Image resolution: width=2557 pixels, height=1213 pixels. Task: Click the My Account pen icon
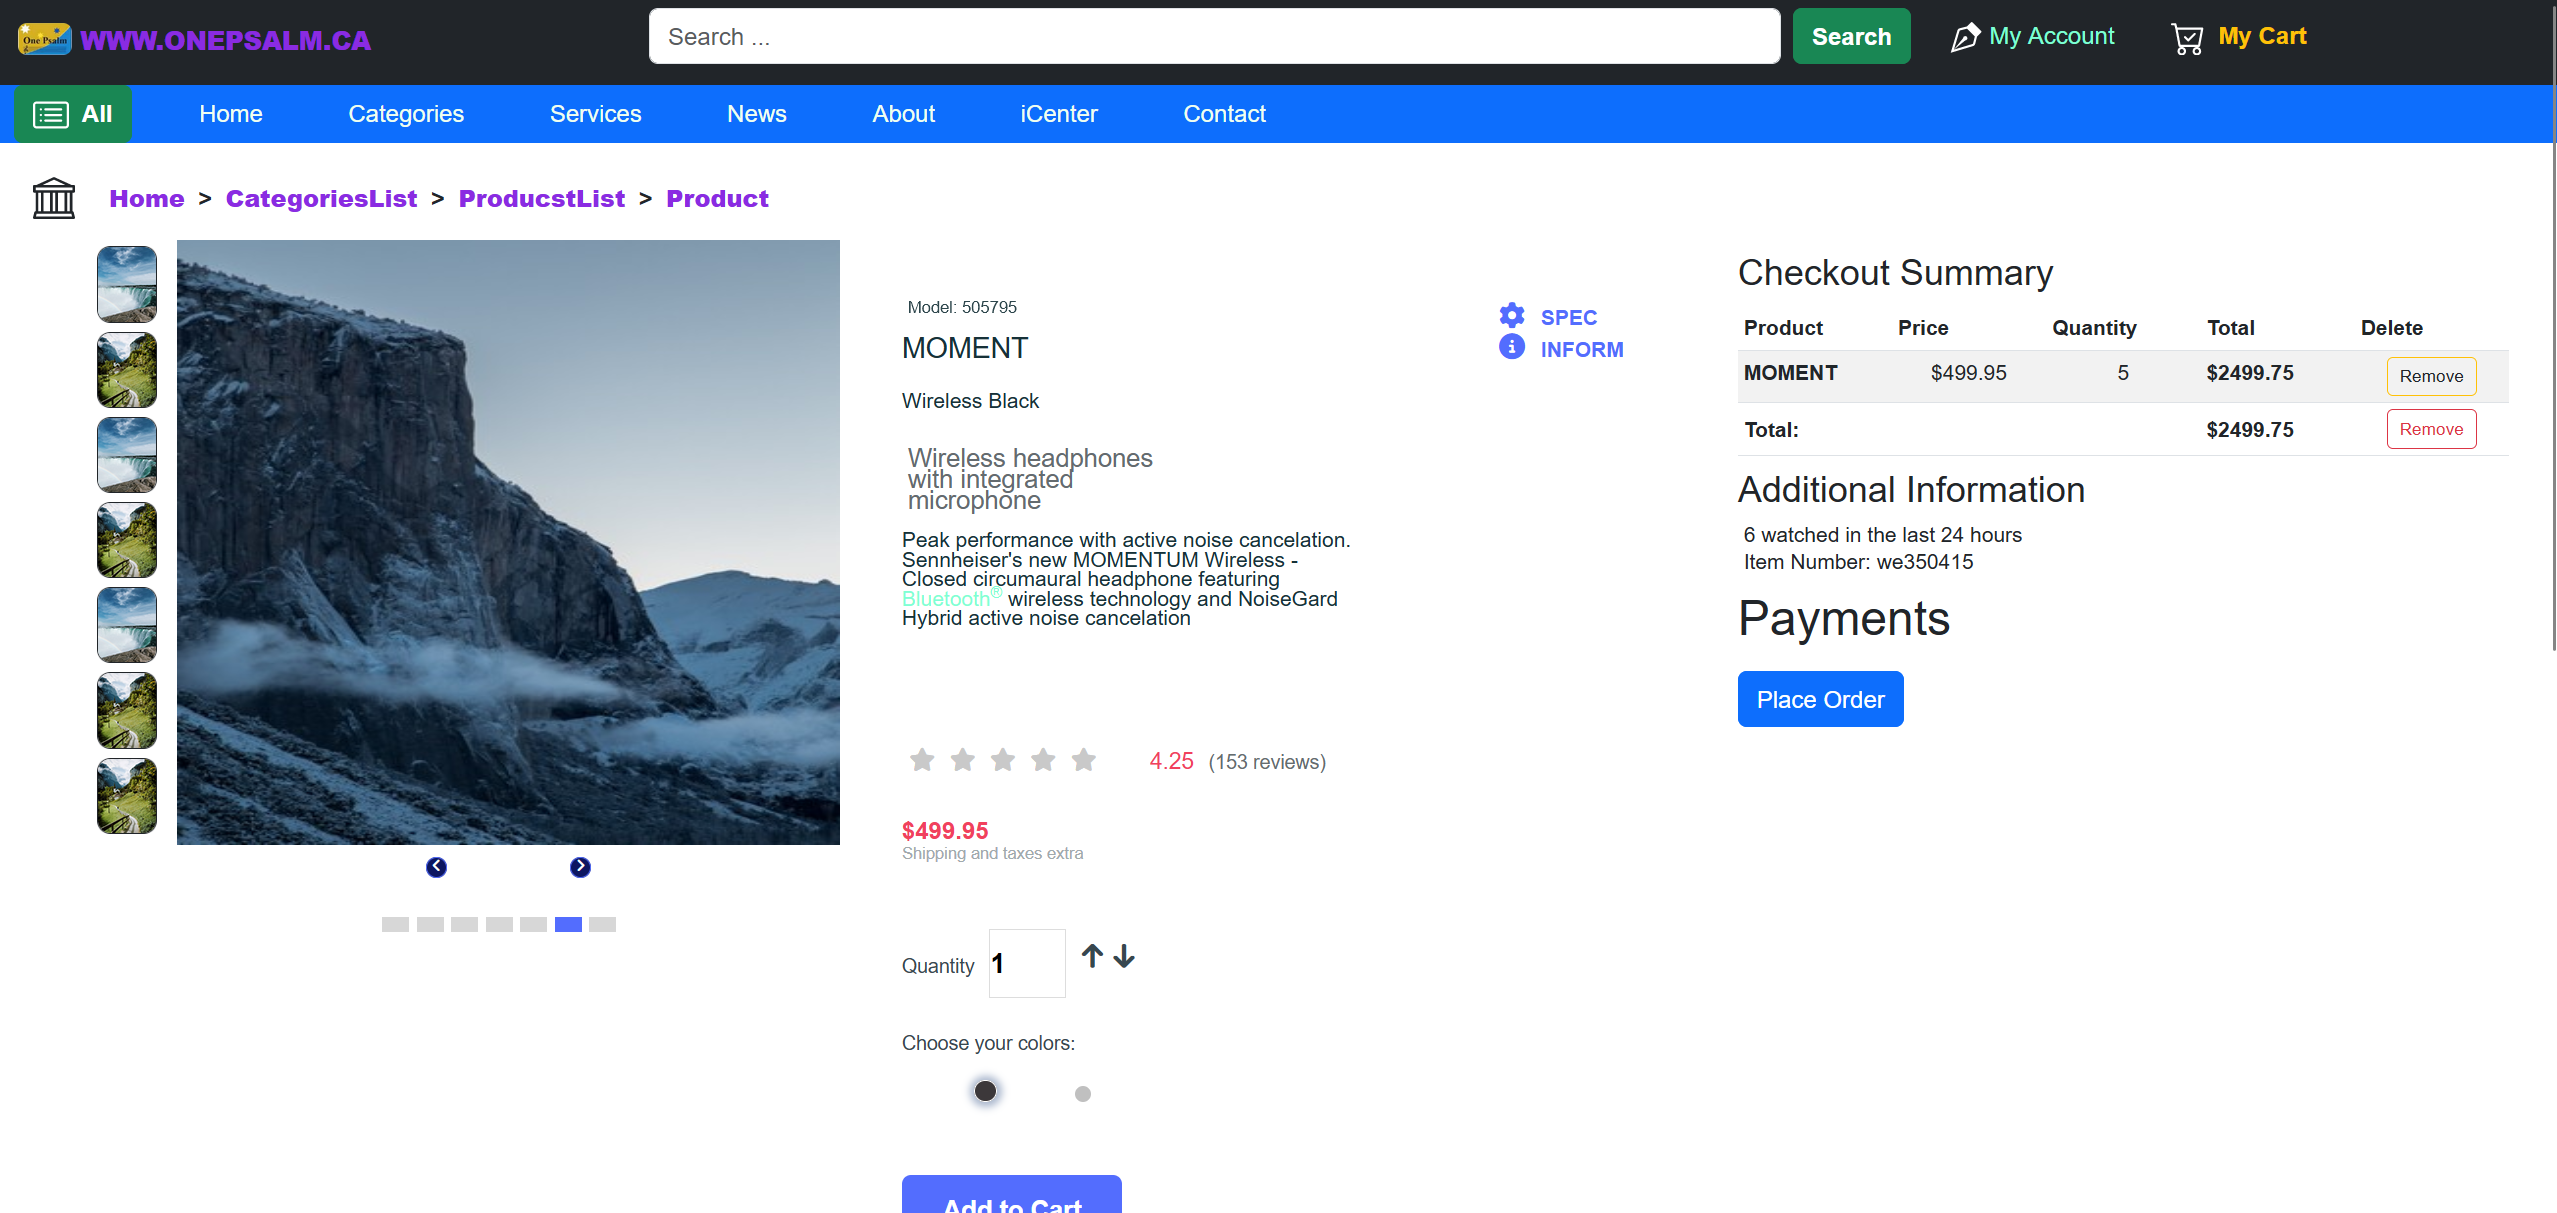coord(1965,38)
